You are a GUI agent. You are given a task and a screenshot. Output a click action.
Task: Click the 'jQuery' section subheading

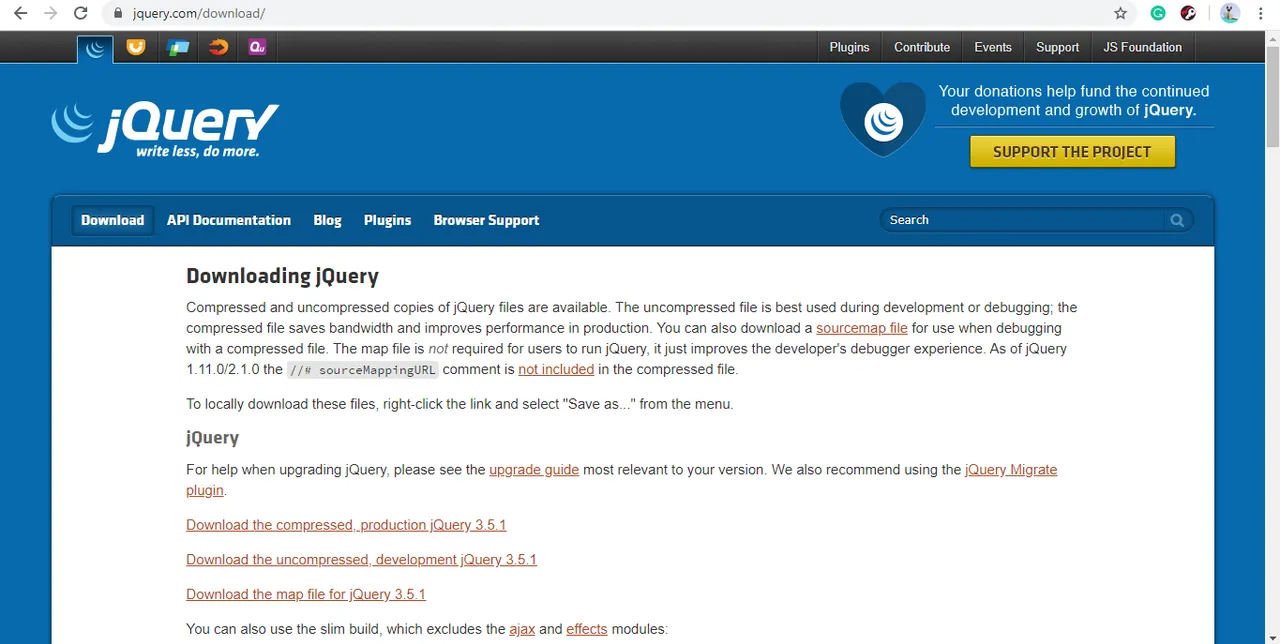[212, 438]
